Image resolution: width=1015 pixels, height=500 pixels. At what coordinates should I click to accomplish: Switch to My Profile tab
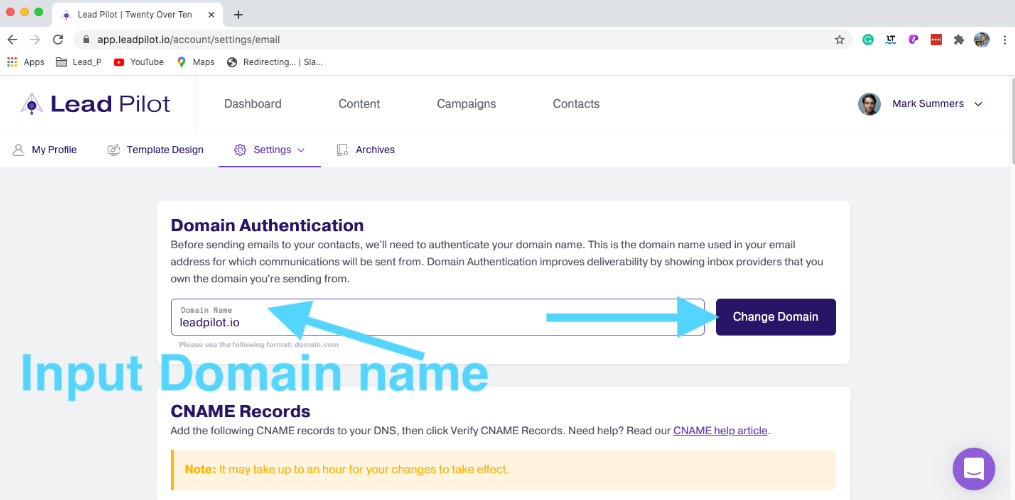[45, 150]
